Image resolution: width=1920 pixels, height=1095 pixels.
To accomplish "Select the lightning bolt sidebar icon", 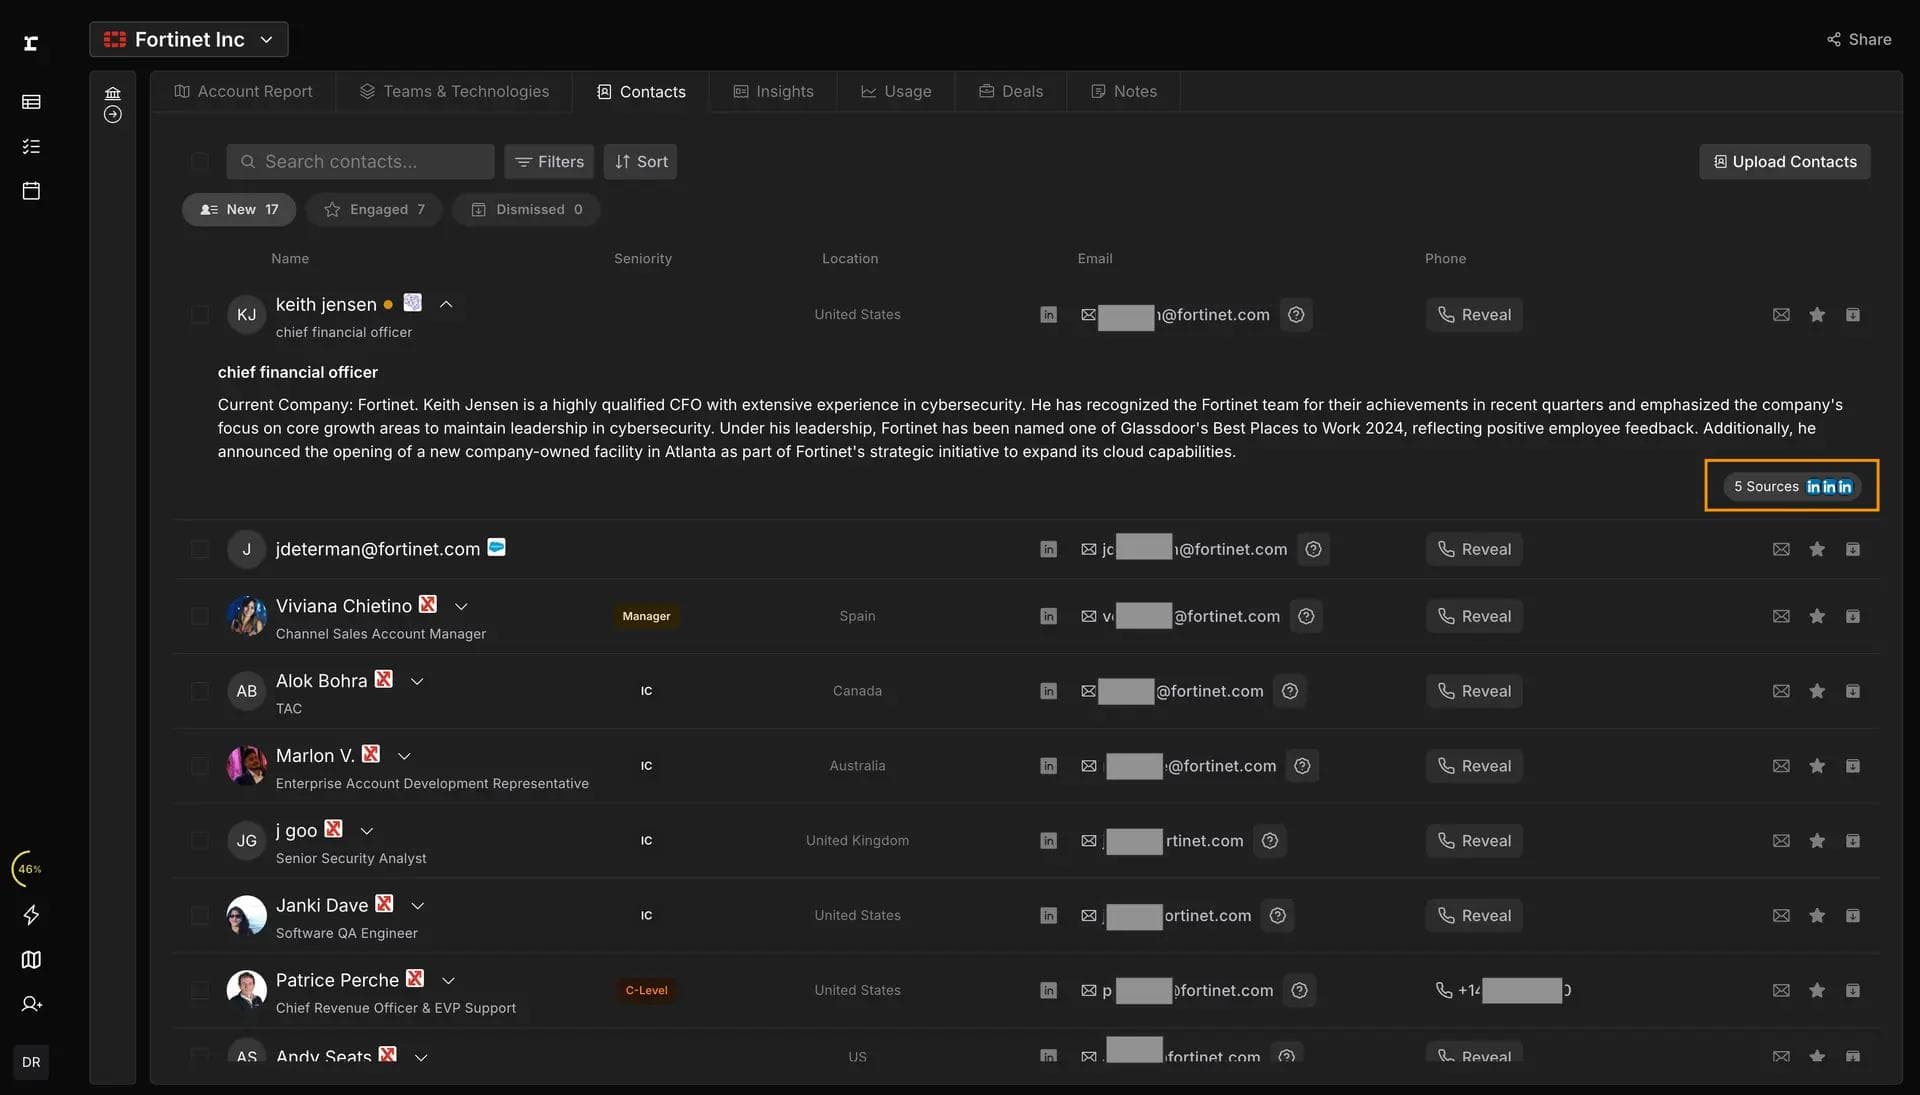I will pyautogui.click(x=32, y=915).
